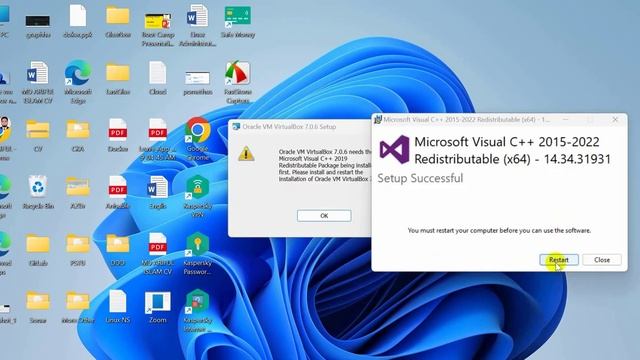This screenshot has width=640, height=360.
Task: Click the VirtualBox 7.0.6 needs Visual C++ message
Action: 325,165
